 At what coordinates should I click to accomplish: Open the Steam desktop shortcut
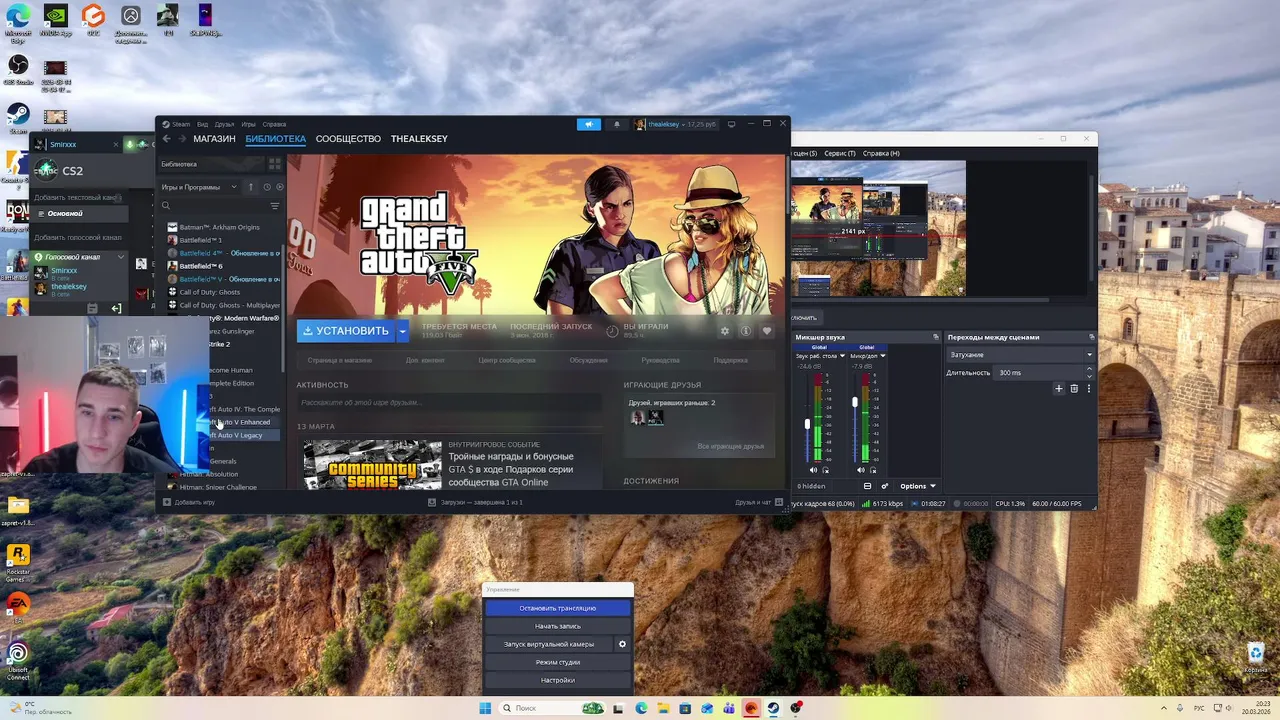(17, 118)
